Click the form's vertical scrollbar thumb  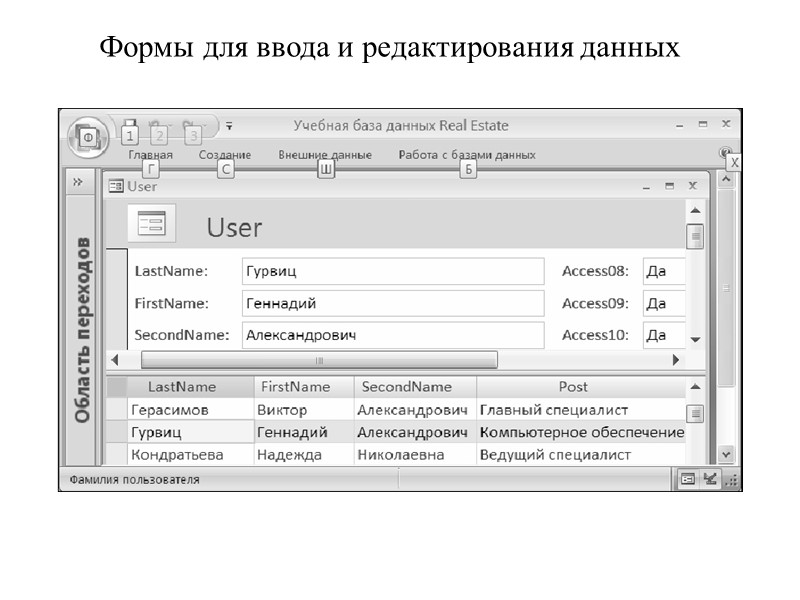pos(695,236)
